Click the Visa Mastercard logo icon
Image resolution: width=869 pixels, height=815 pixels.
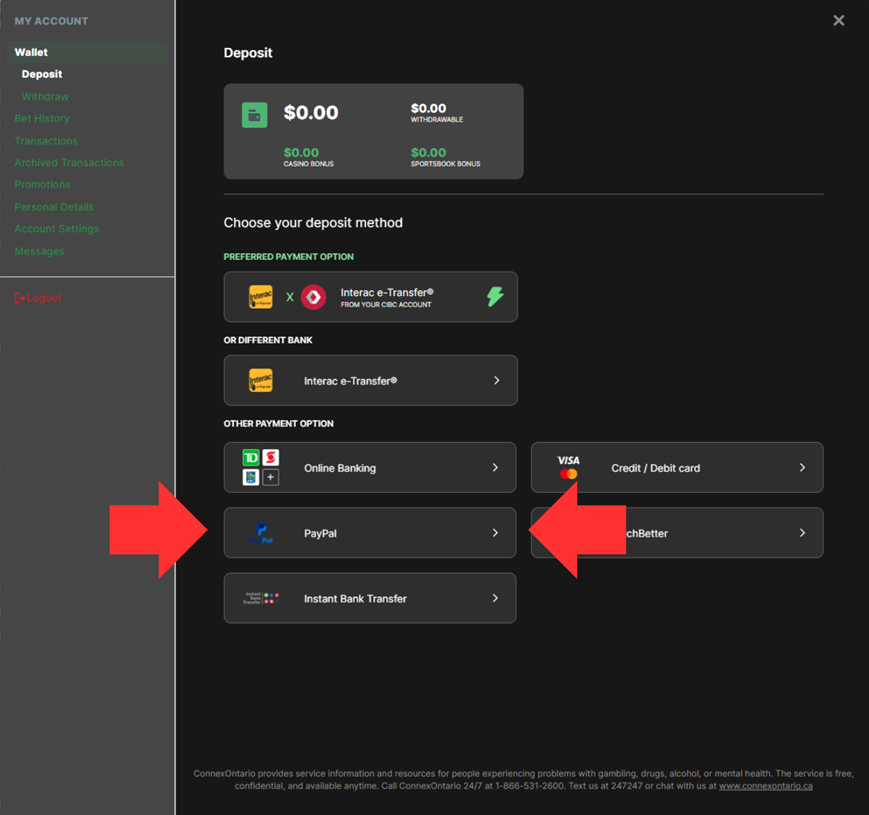pyautogui.click(x=568, y=467)
